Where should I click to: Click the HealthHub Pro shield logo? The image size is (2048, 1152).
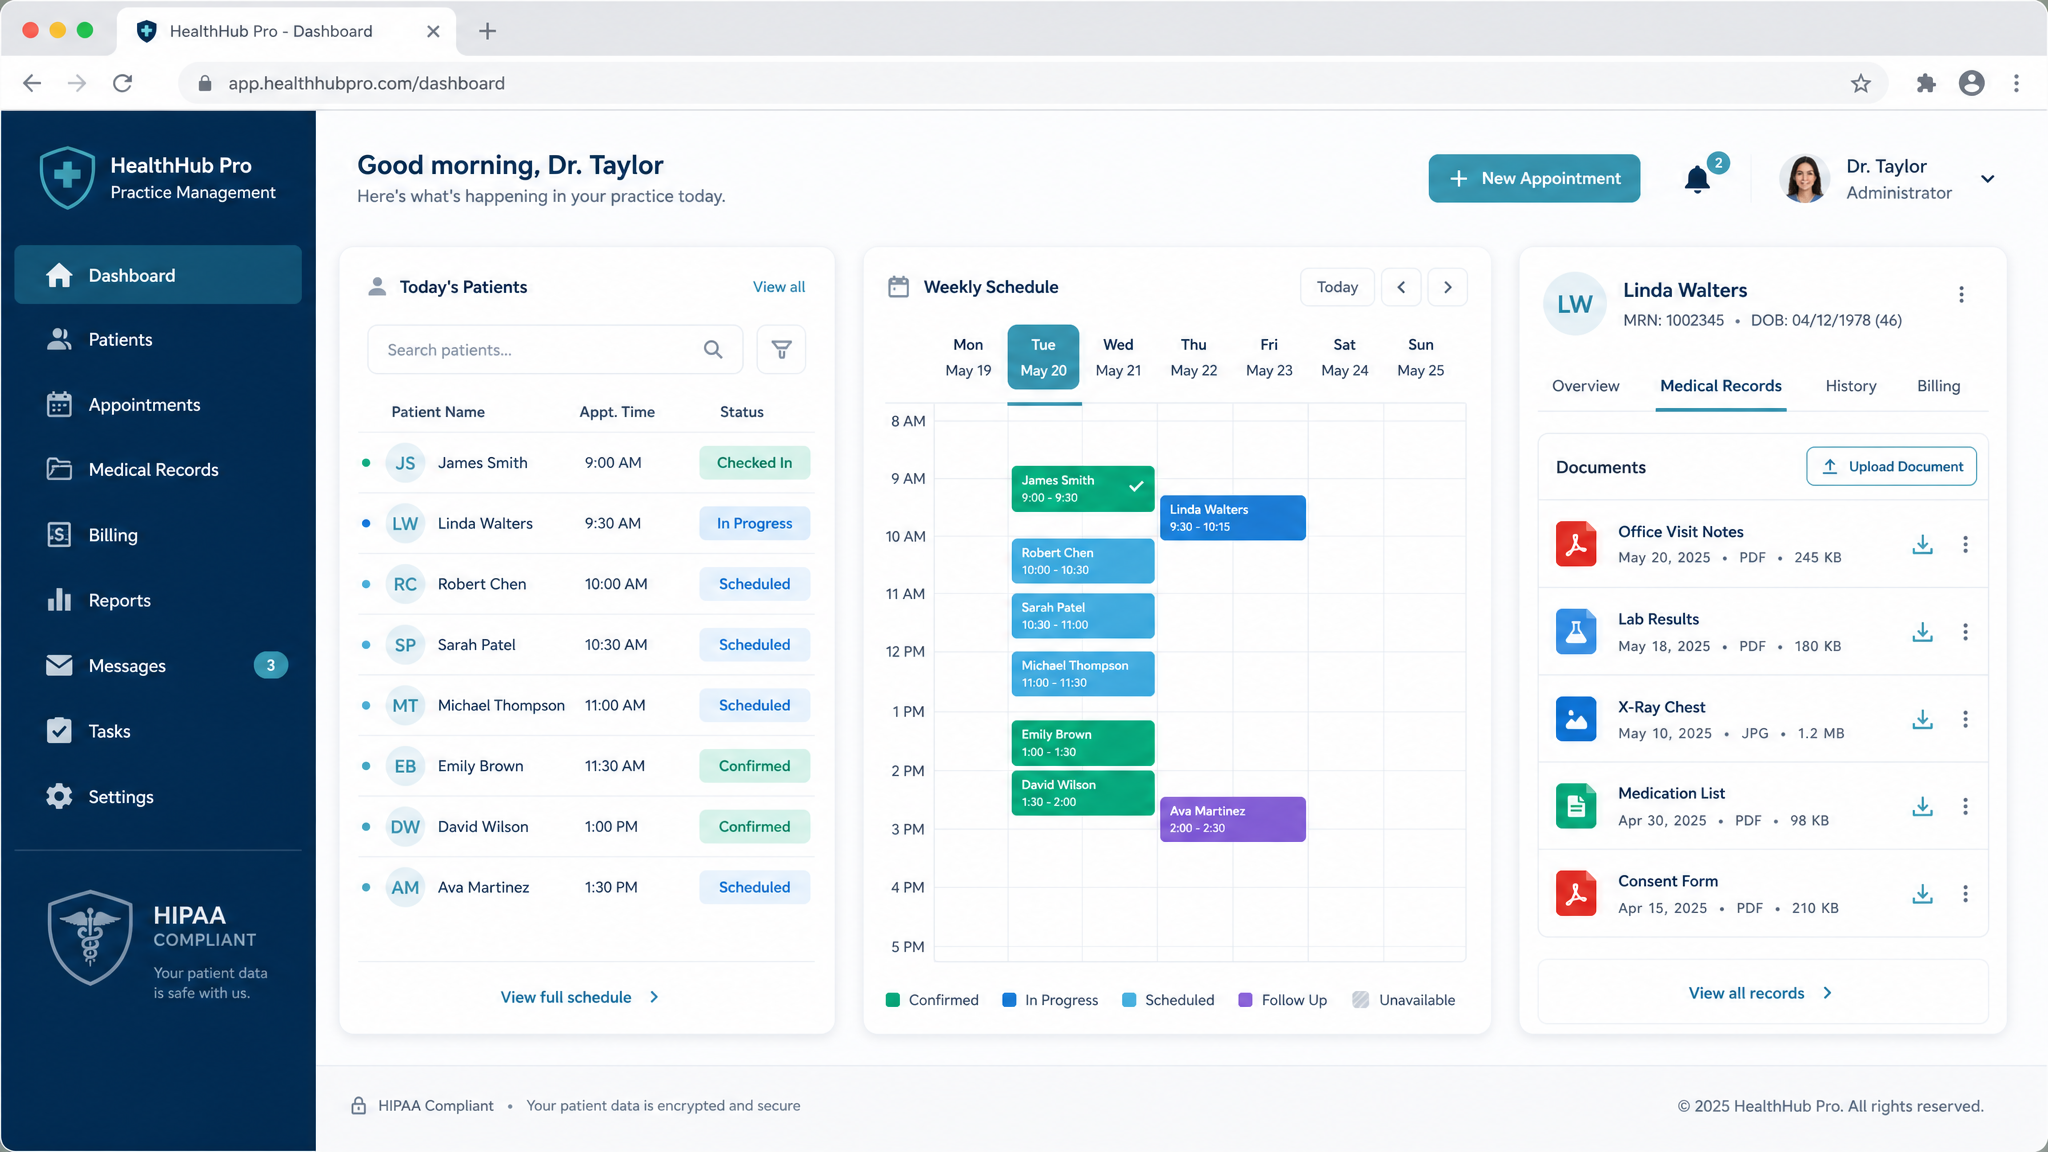coord(67,178)
